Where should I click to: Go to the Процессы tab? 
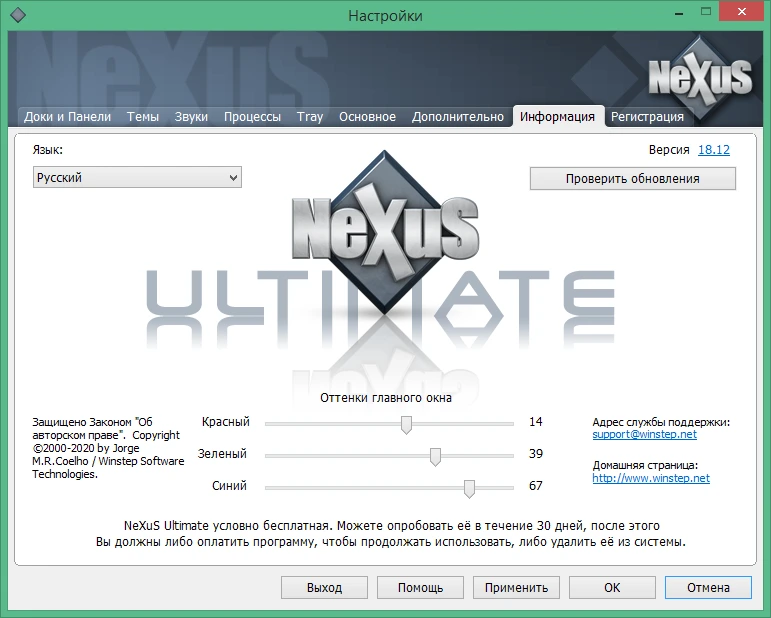[x=252, y=117]
